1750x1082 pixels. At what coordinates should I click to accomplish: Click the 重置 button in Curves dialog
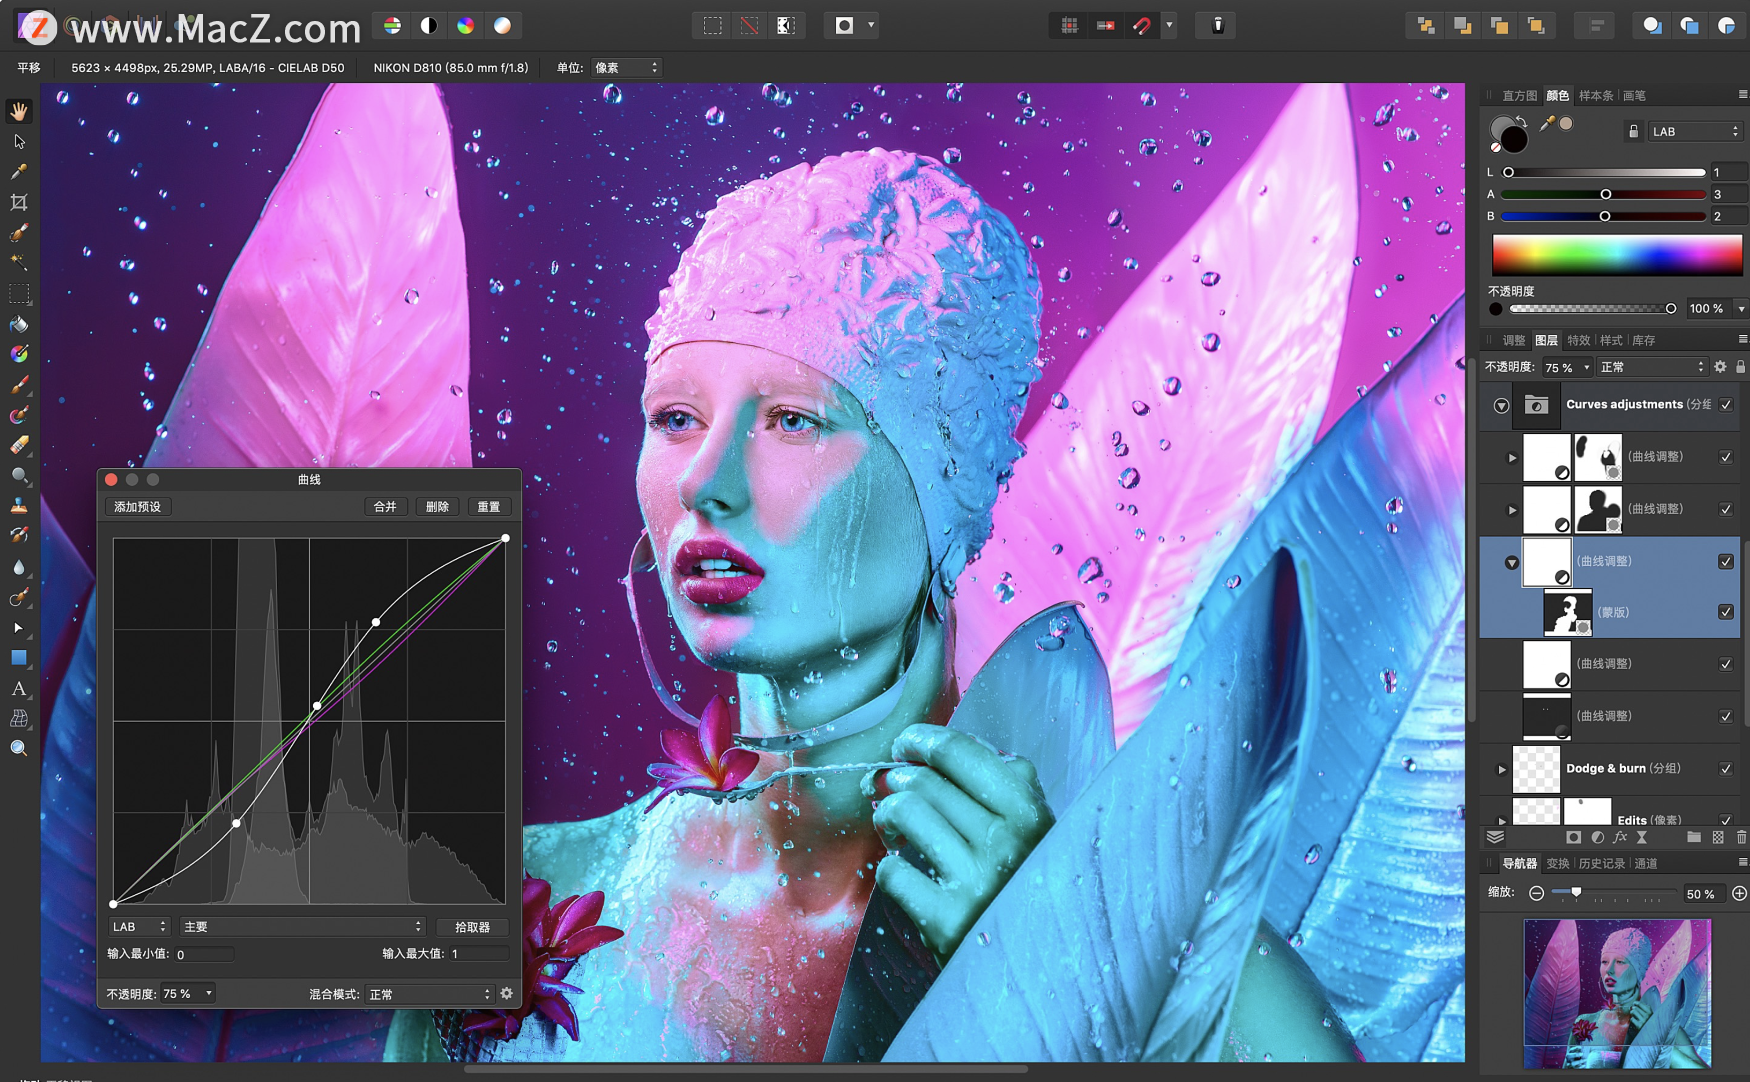(489, 507)
